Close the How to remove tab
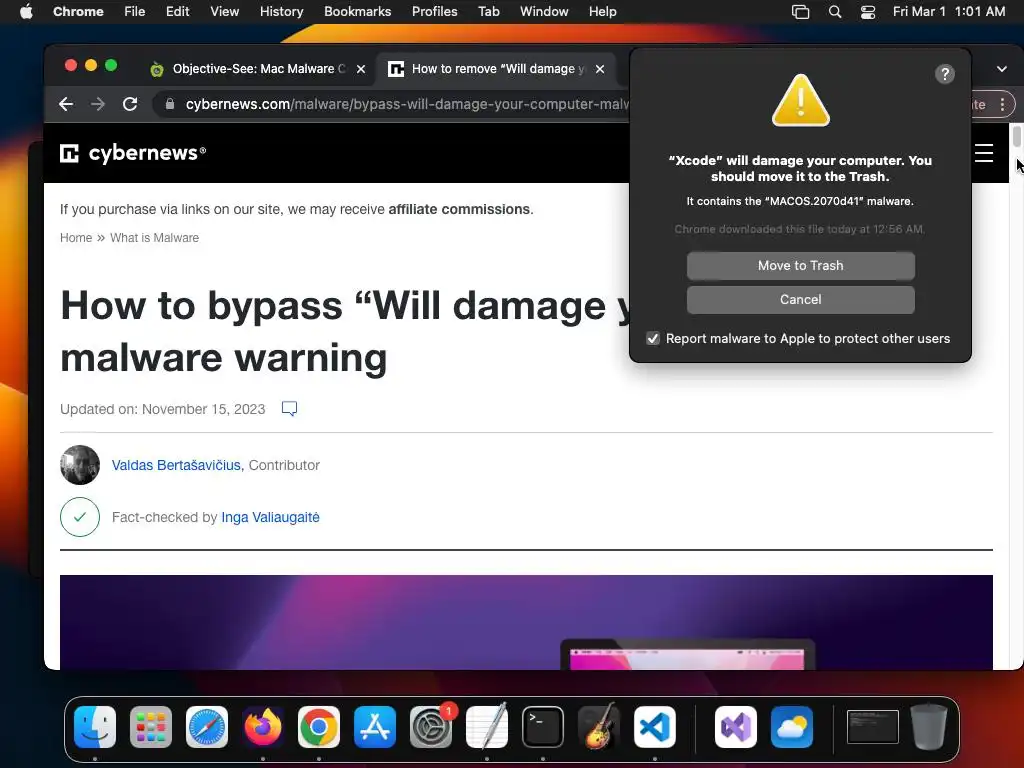 (x=600, y=69)
